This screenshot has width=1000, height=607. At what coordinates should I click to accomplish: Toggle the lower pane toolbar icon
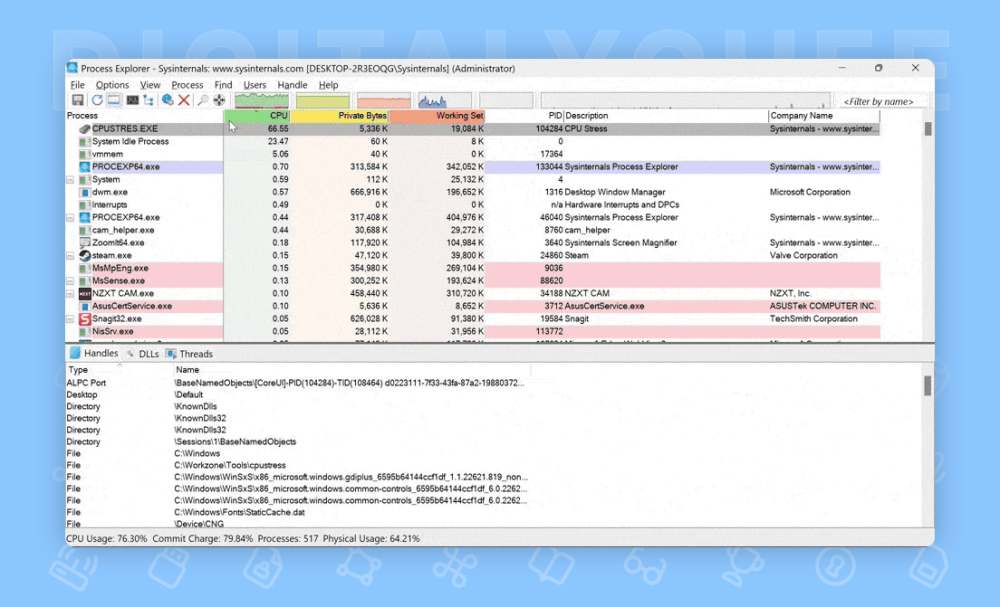(114, 100)
